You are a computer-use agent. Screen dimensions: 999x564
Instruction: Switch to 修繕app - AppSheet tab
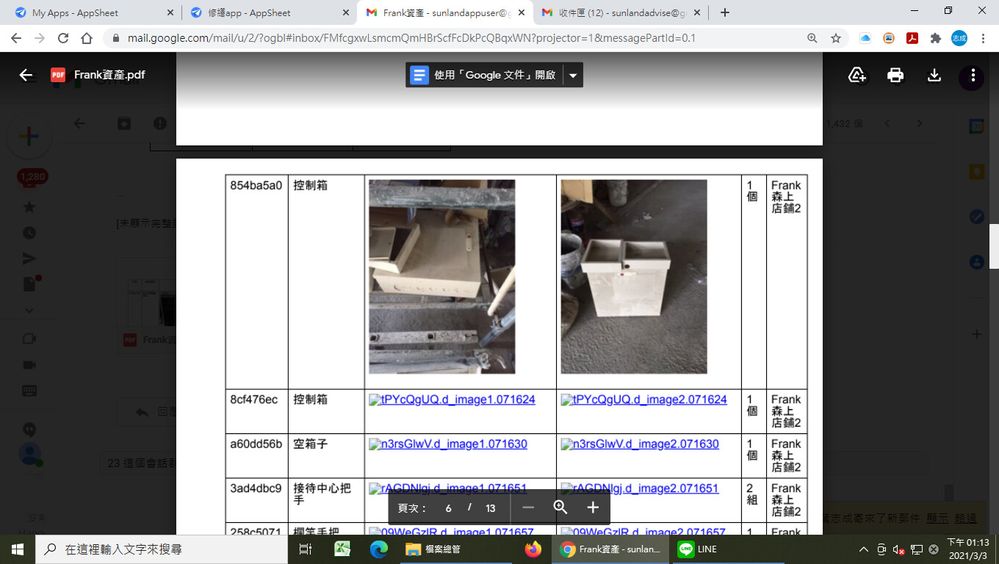[x=269, y=13]
